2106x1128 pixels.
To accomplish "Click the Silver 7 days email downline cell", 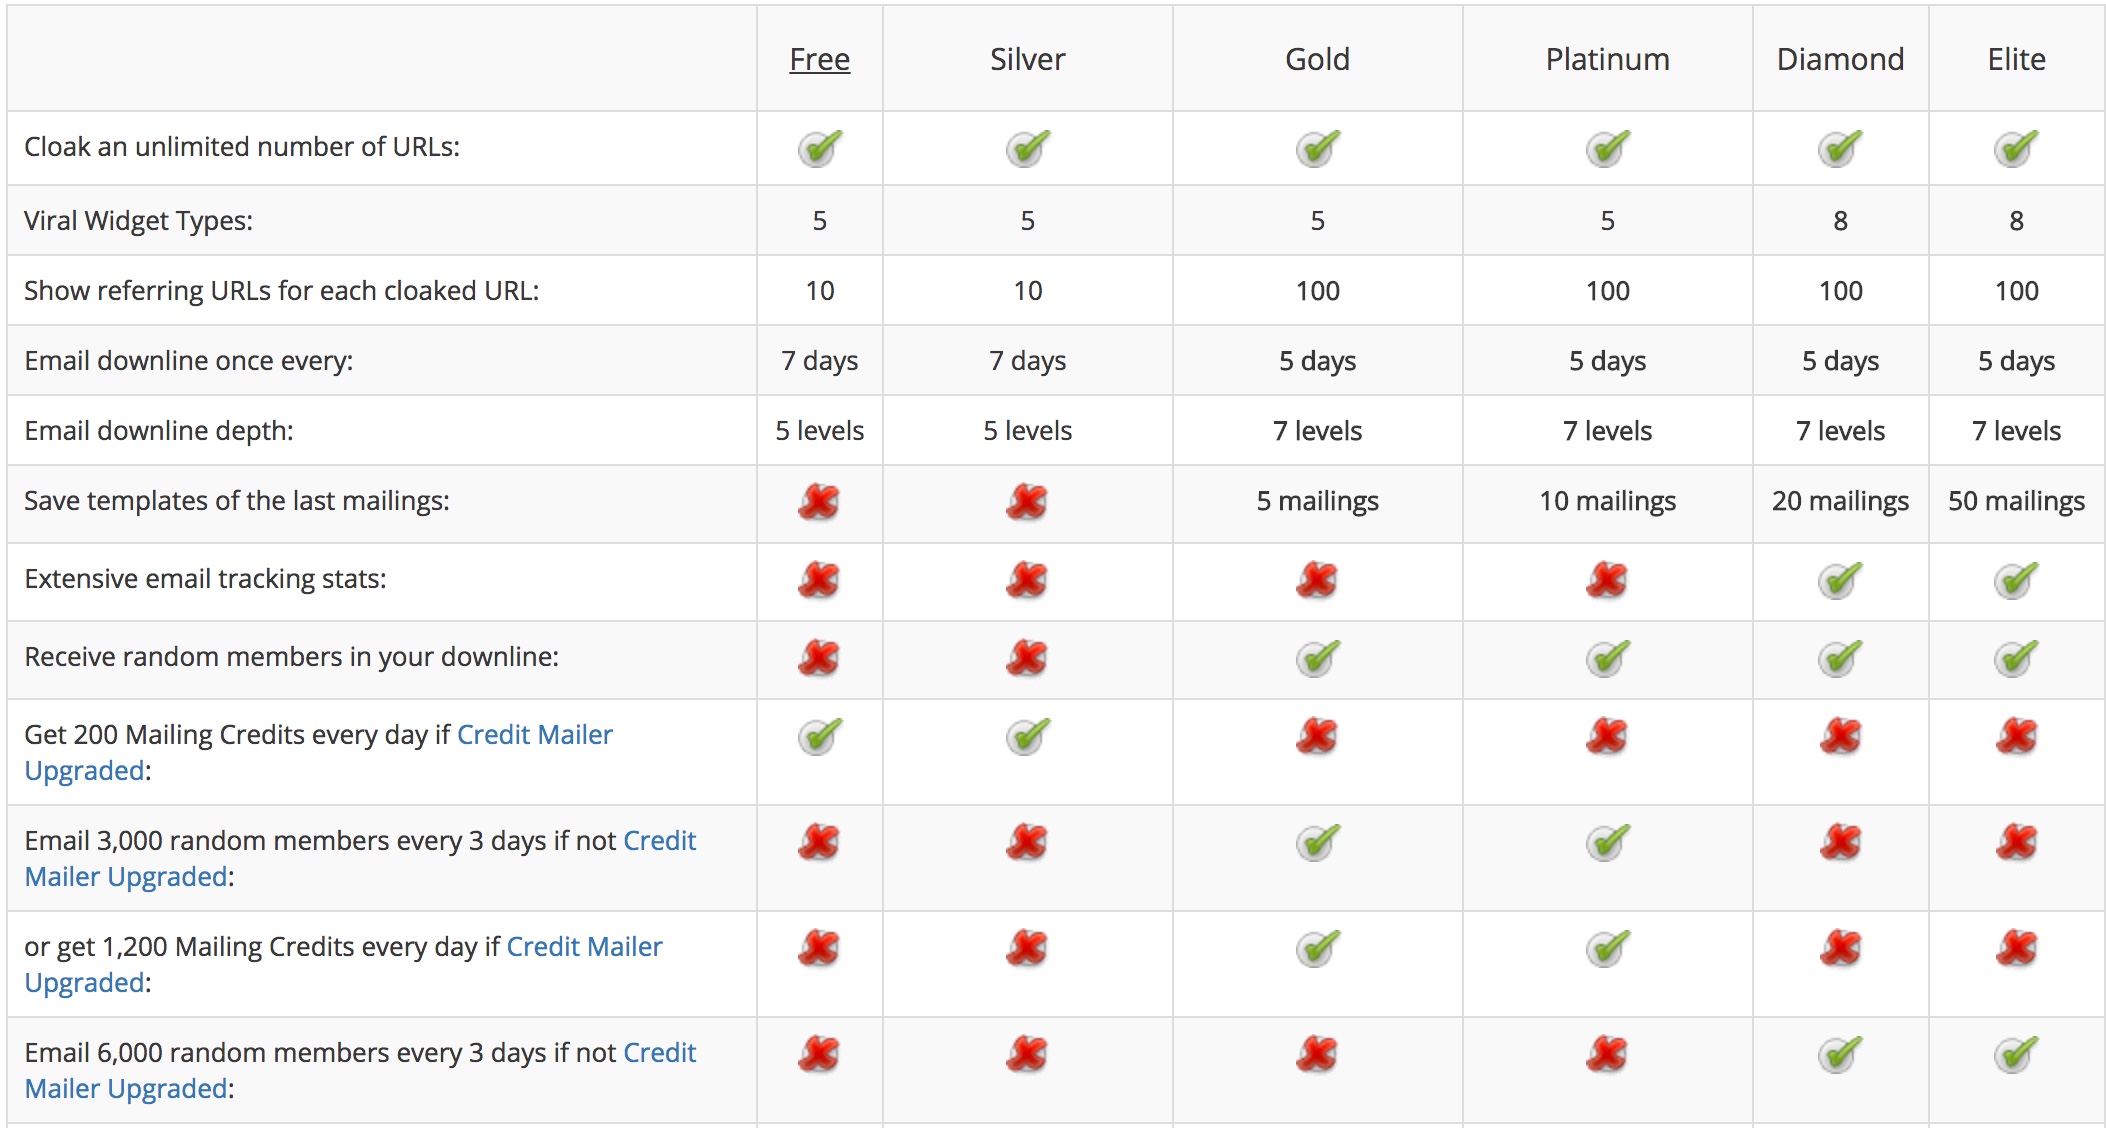I will click(1028, 361).
